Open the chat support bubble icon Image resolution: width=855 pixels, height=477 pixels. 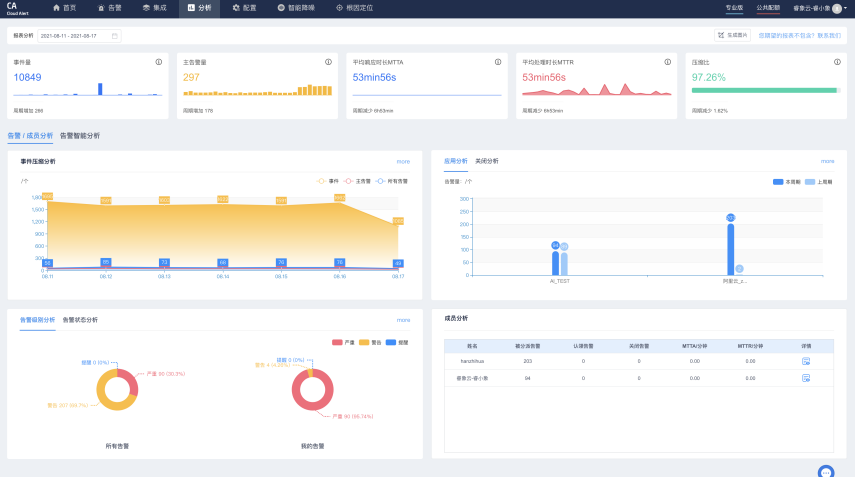826,472
